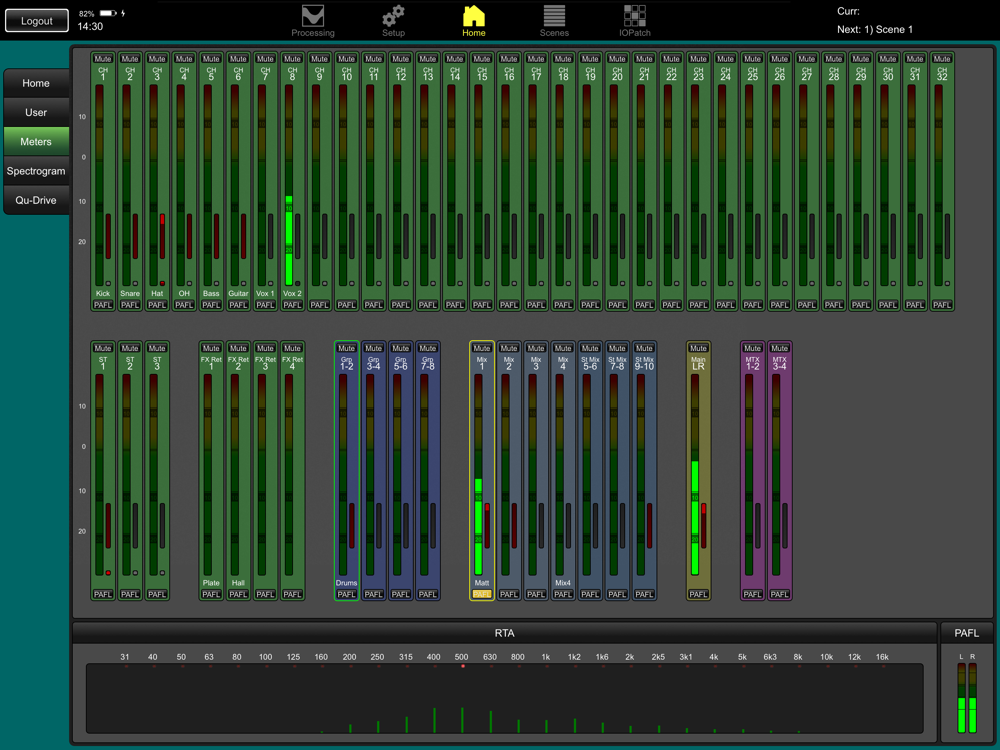The image size is (1000, 750).
Task: Toggle PAFL on ST 1 strip
Action: (x=103, y=594)
